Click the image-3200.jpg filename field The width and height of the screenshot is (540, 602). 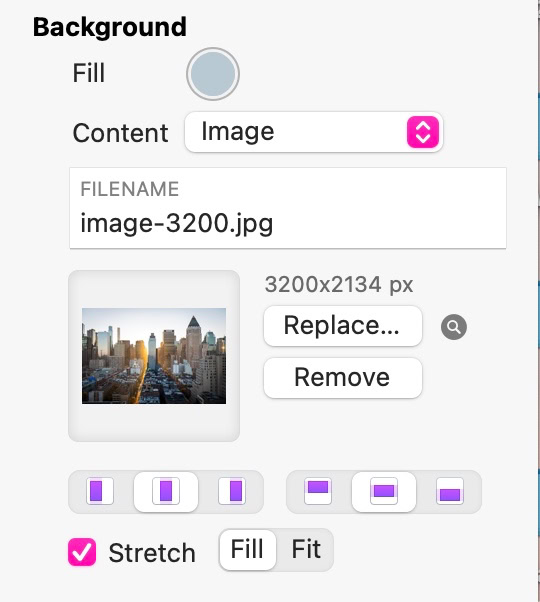288,208
